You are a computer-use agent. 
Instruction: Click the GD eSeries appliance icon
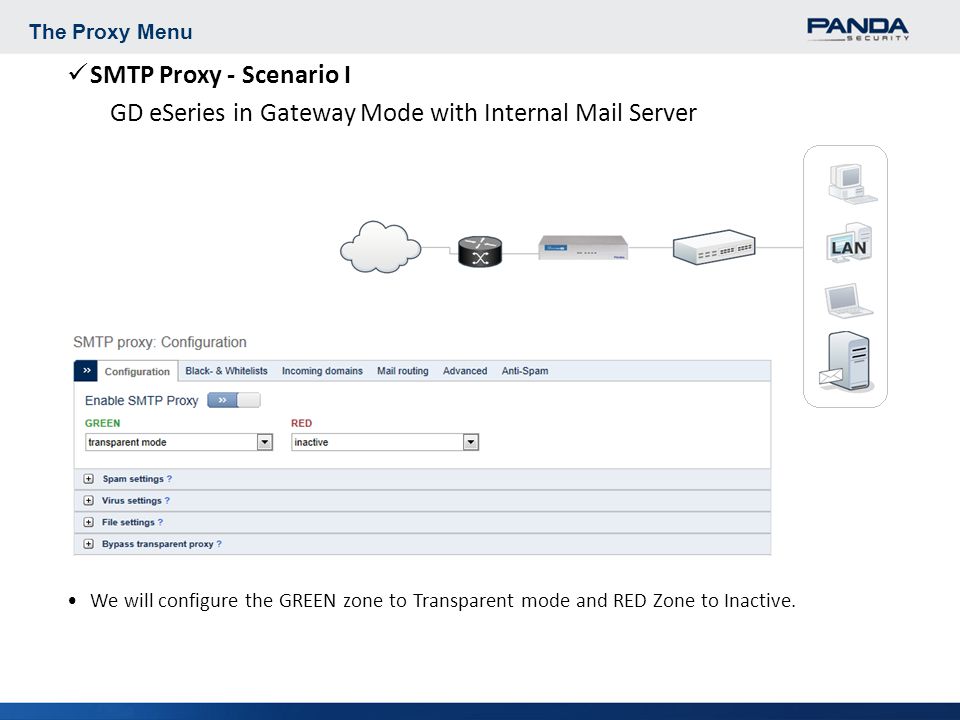583,247
